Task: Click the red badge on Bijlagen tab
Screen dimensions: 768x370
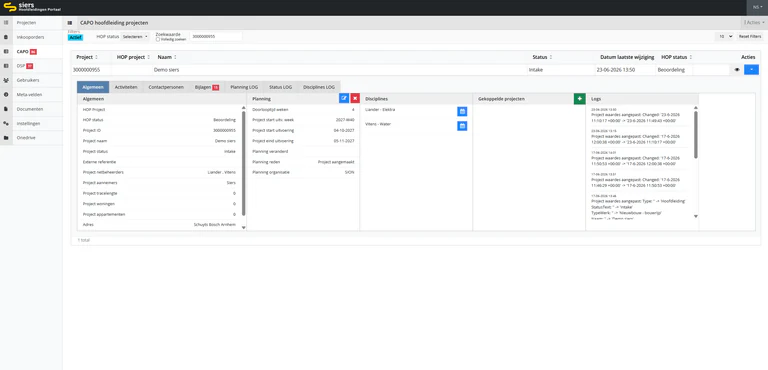Action: click(216, 87)
